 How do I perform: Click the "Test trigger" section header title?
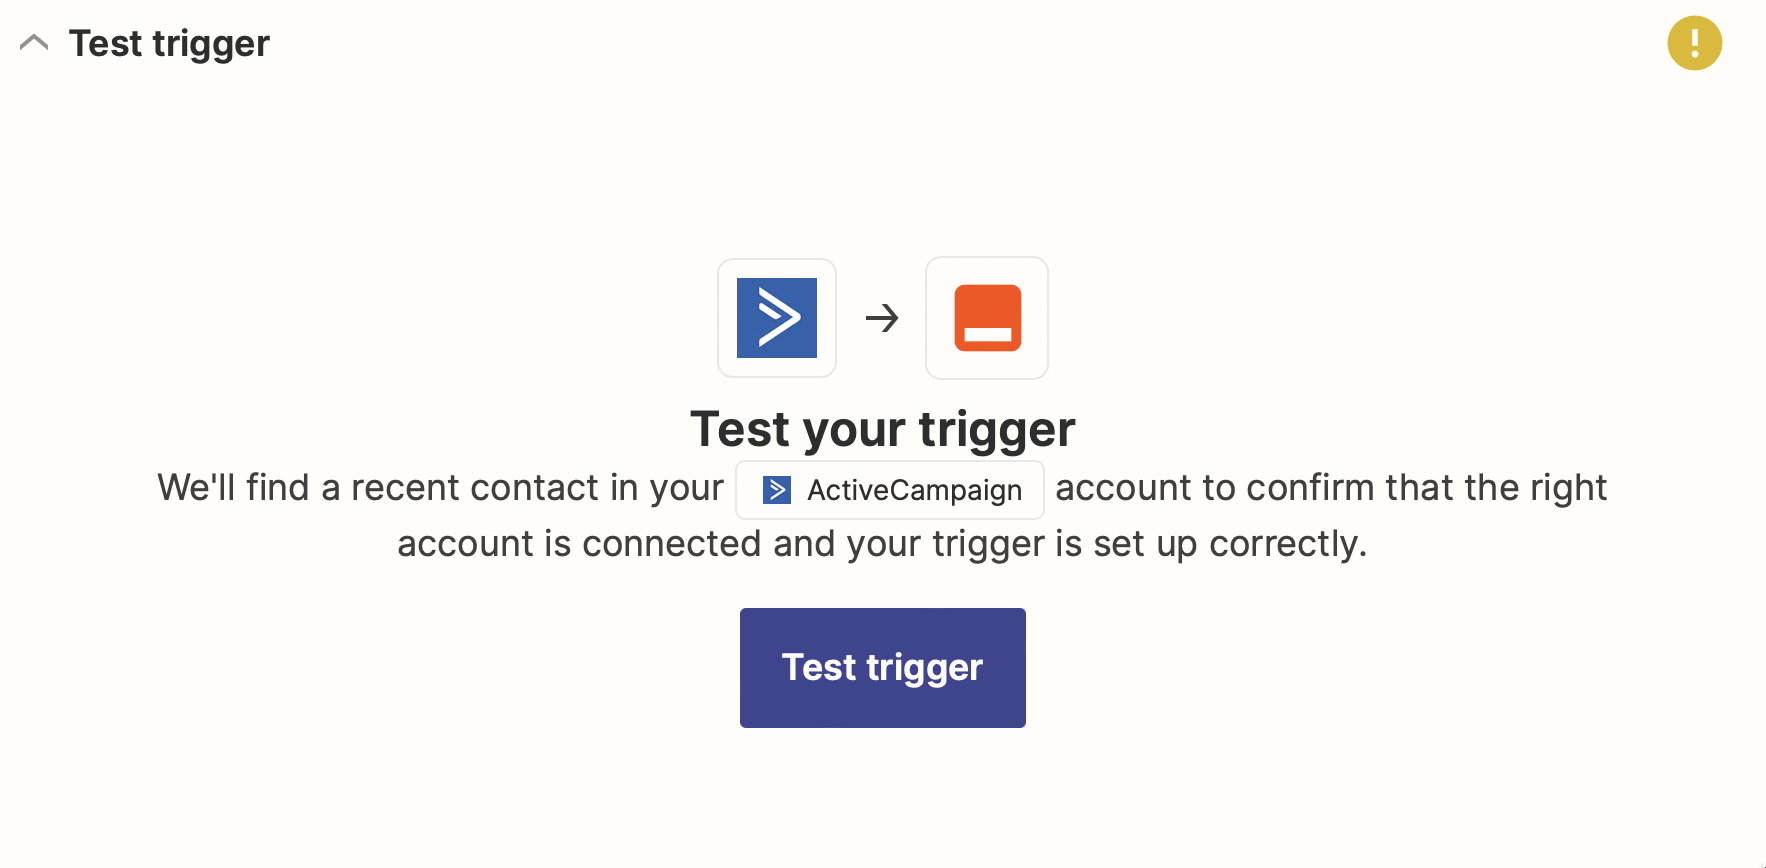169,43
